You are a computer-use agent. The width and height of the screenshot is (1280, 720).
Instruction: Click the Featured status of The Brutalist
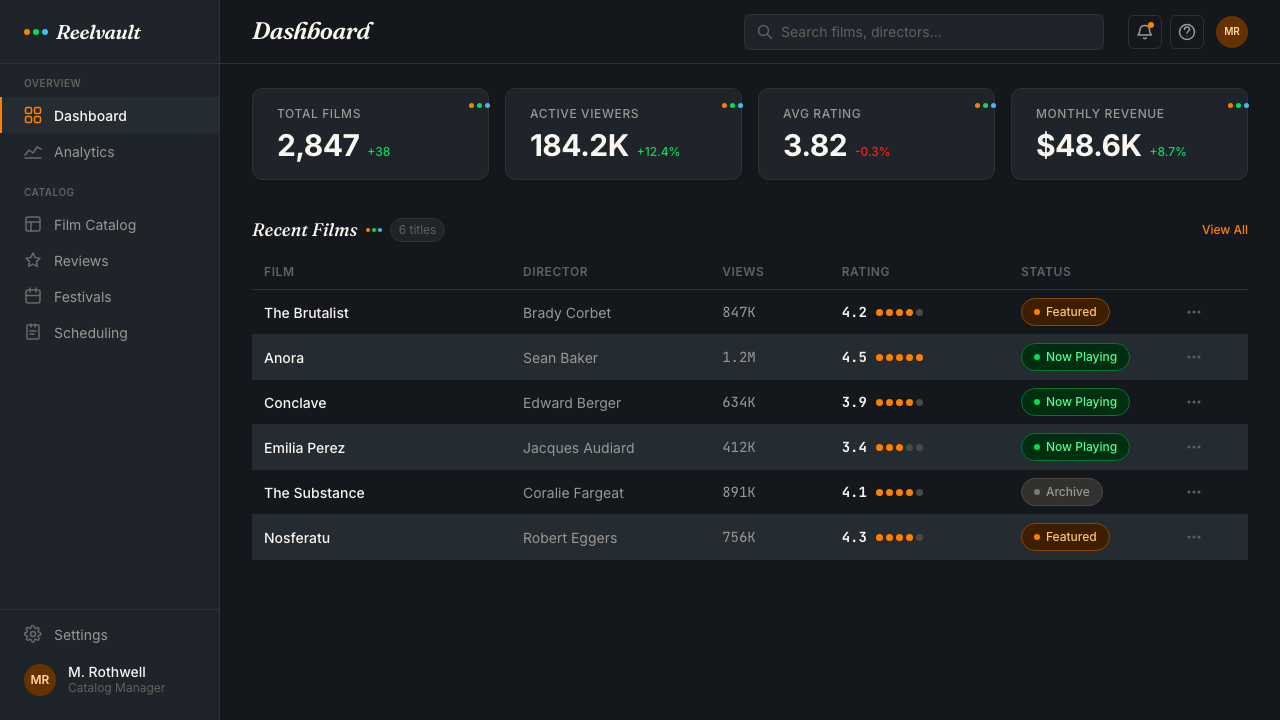click(1065, 312)
